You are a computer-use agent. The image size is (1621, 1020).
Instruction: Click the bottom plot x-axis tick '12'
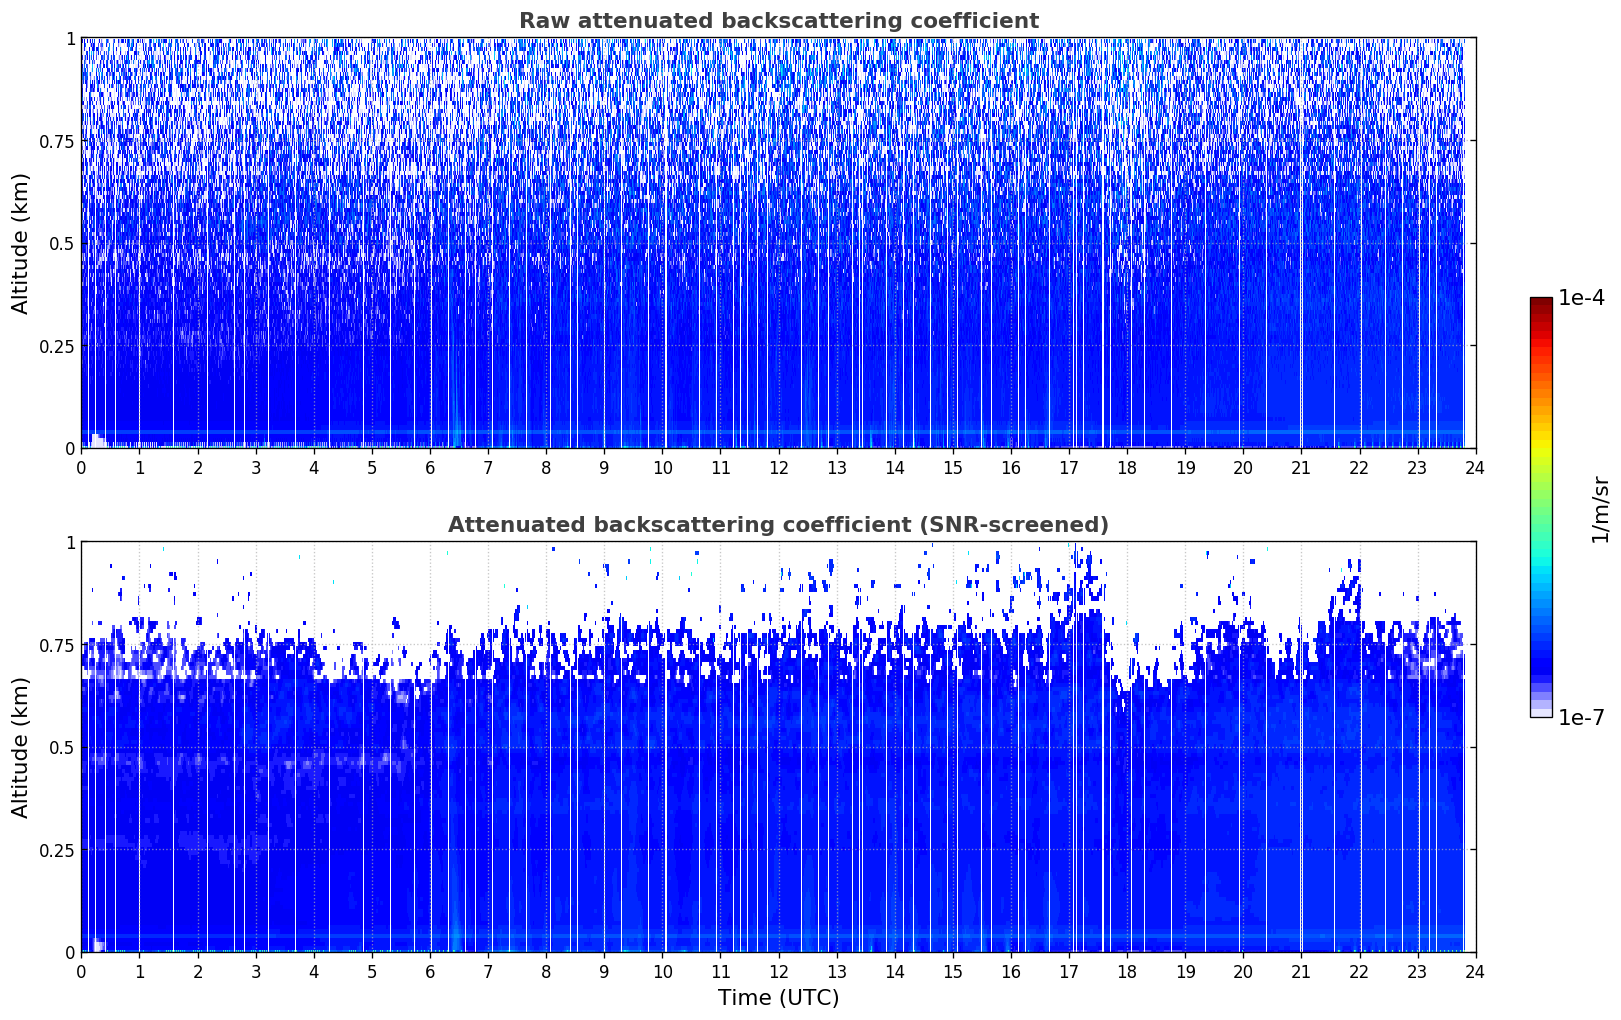(x=778, y=972)
